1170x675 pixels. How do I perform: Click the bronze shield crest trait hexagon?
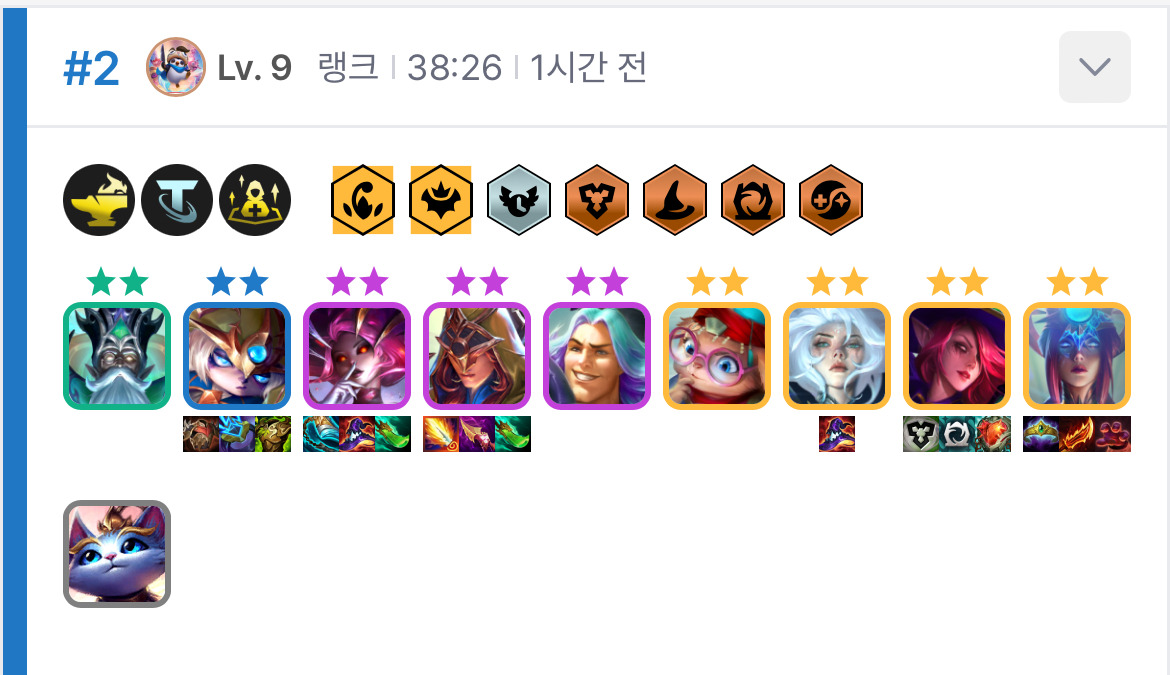click(597, 200)
